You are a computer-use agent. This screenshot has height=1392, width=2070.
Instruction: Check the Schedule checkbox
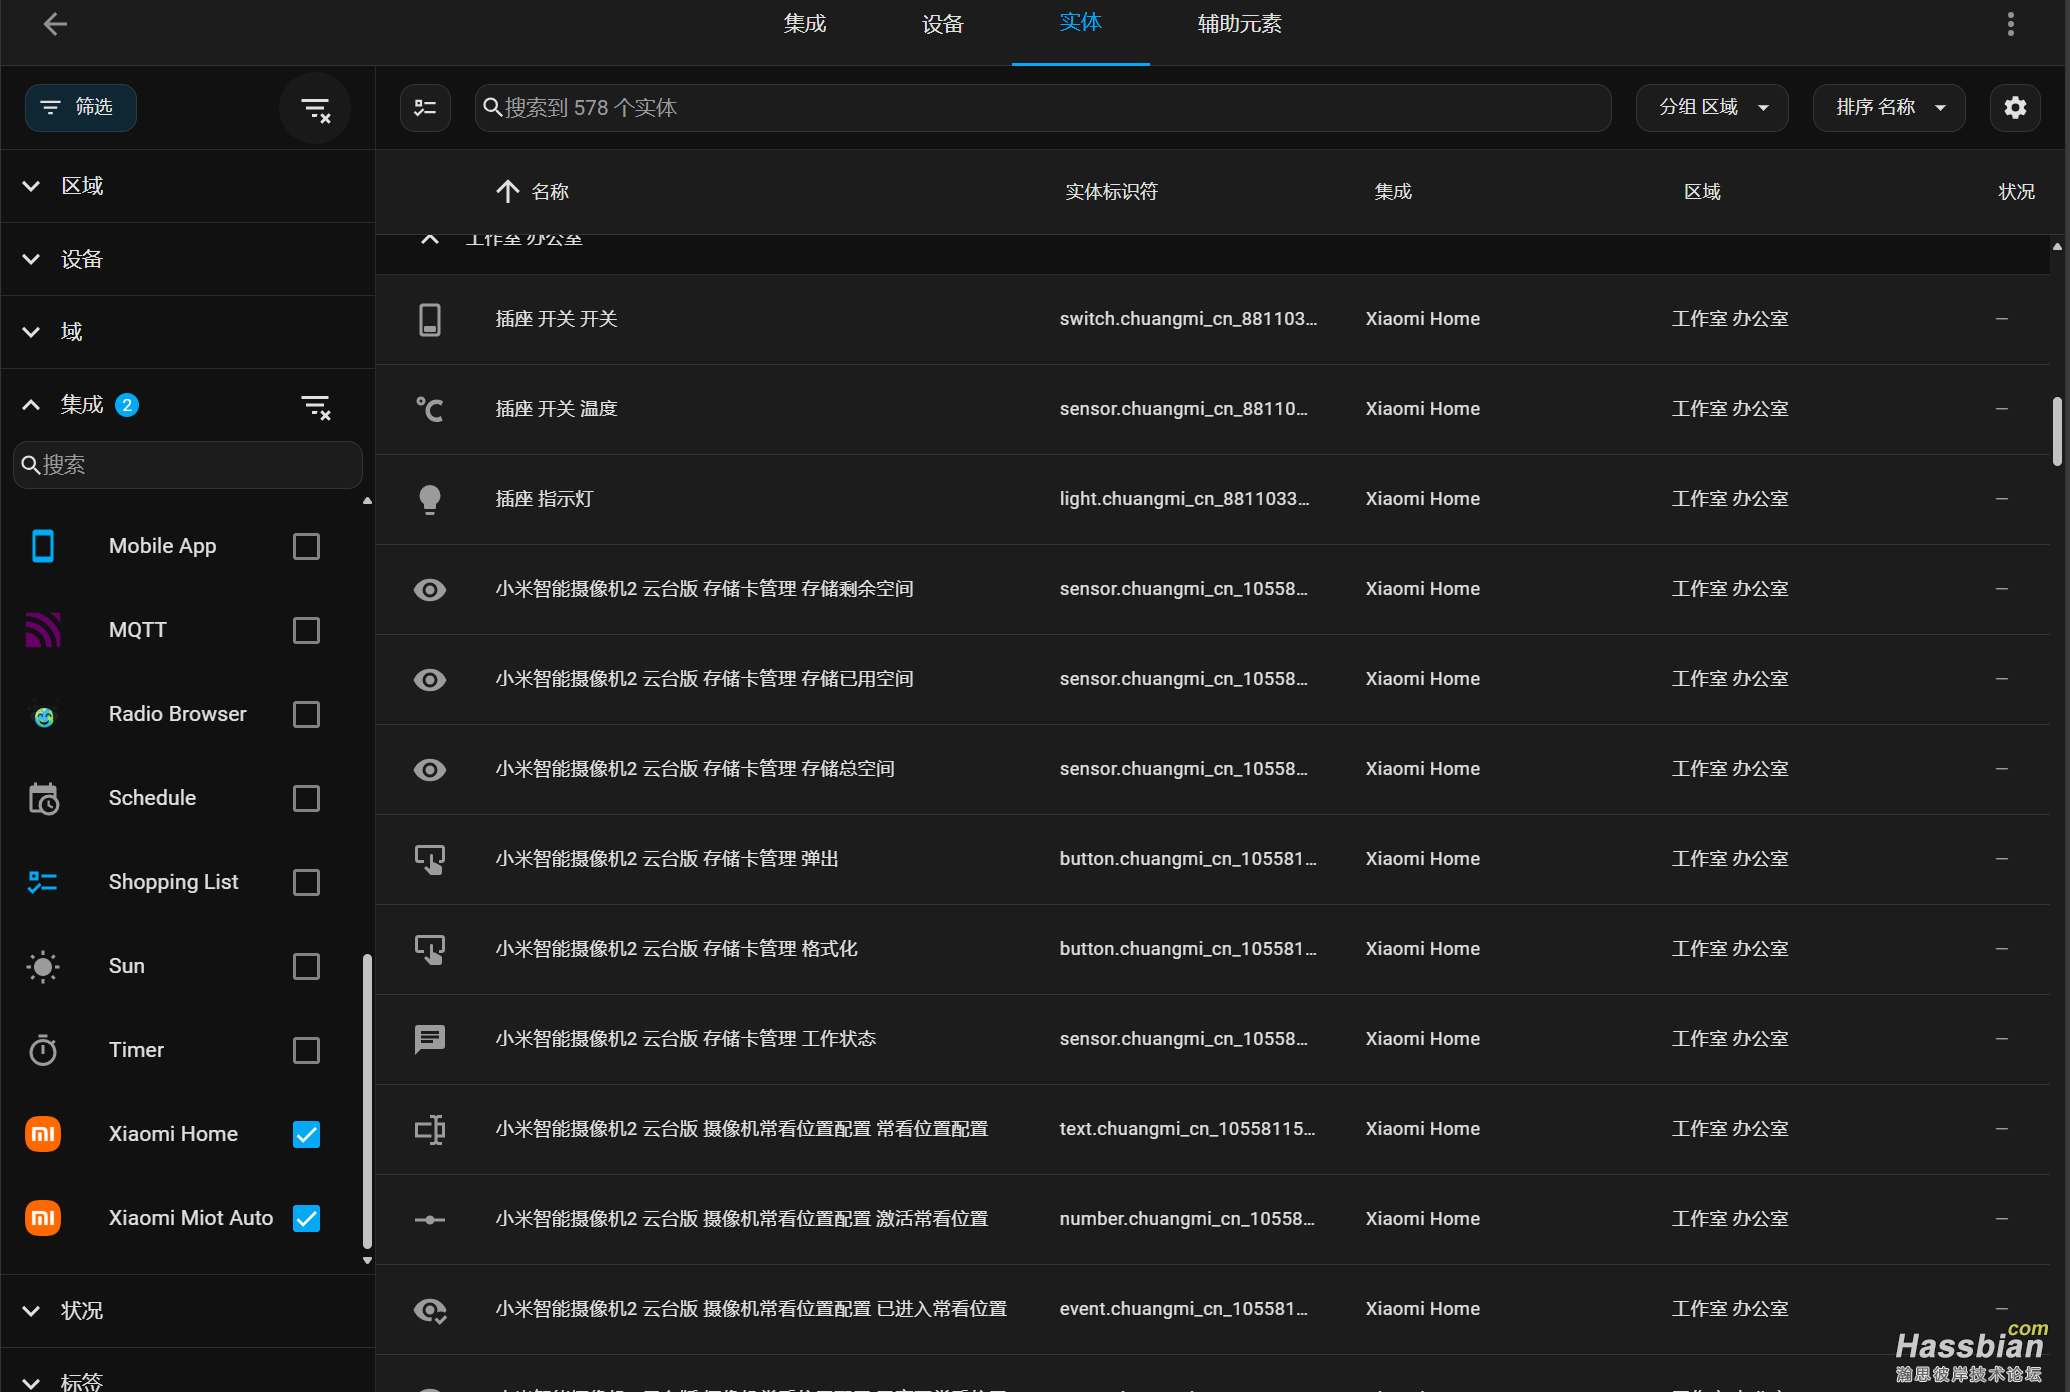306,798
